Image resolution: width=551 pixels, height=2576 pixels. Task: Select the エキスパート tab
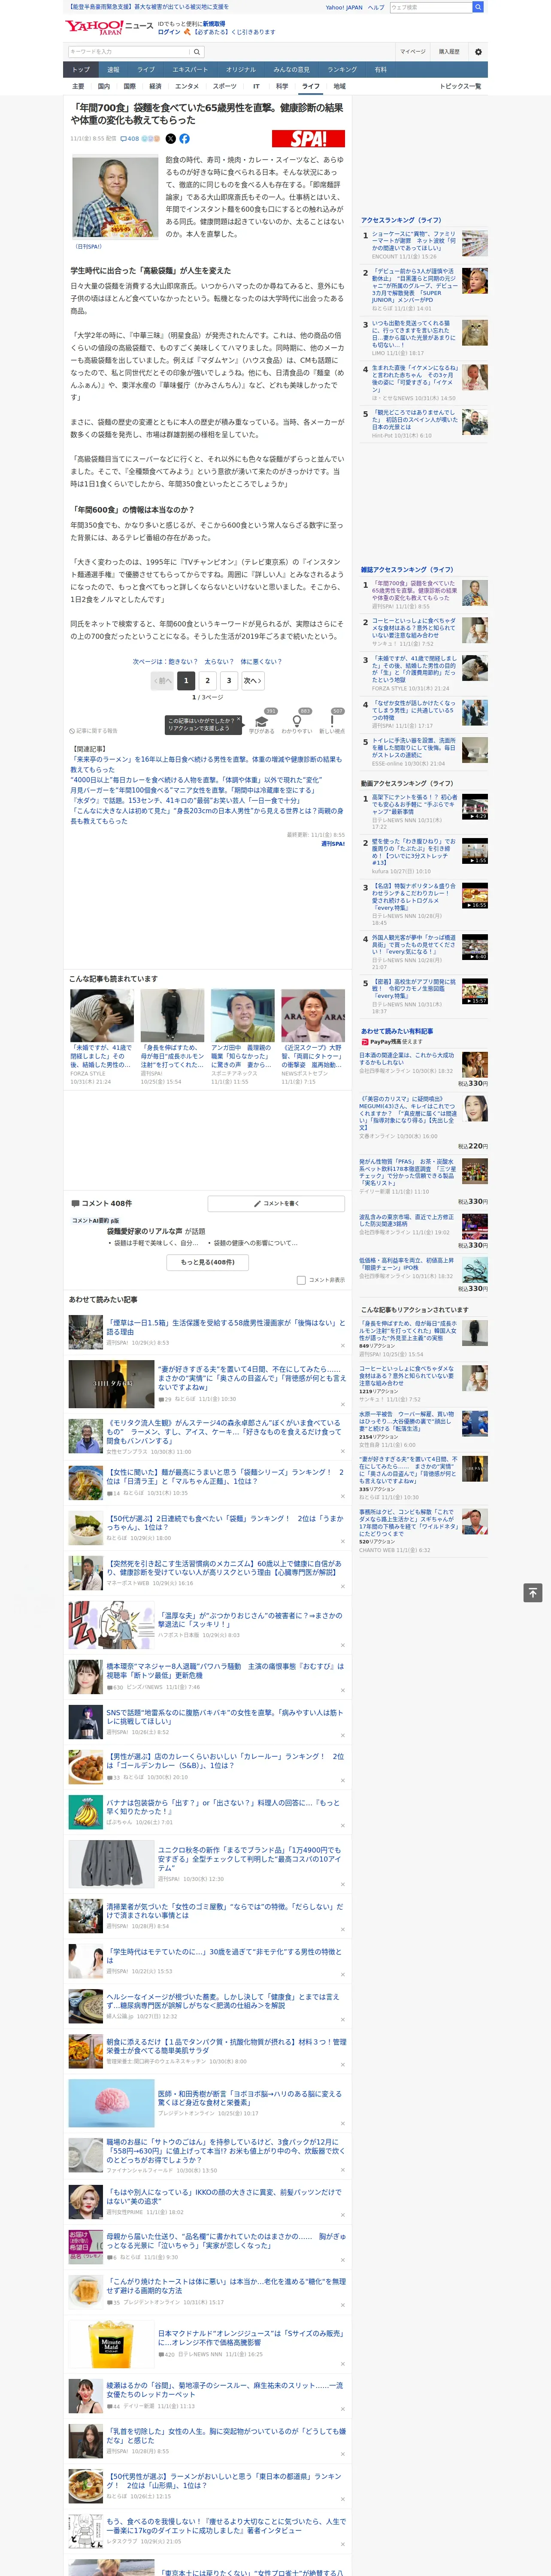(x=190, y=70)
